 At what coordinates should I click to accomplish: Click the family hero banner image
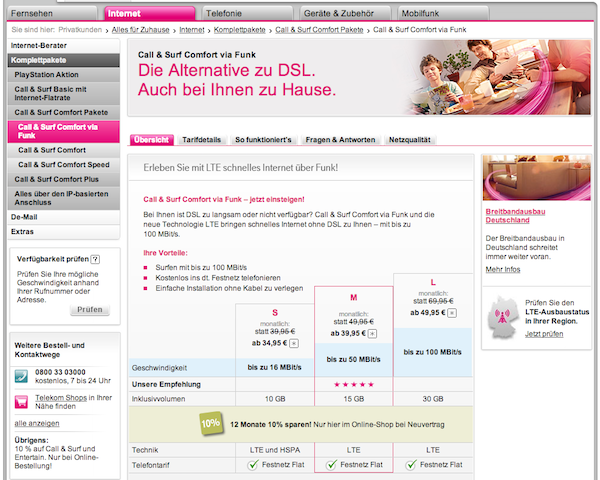coord(496,77)
